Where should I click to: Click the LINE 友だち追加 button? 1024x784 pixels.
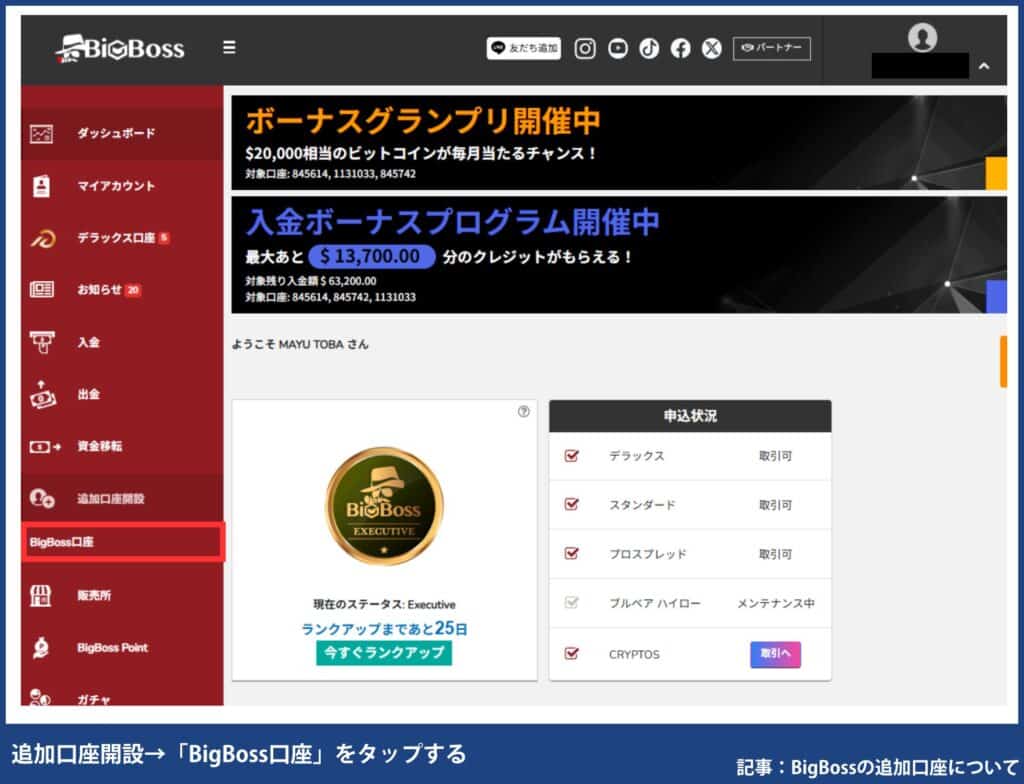(523, 48)
